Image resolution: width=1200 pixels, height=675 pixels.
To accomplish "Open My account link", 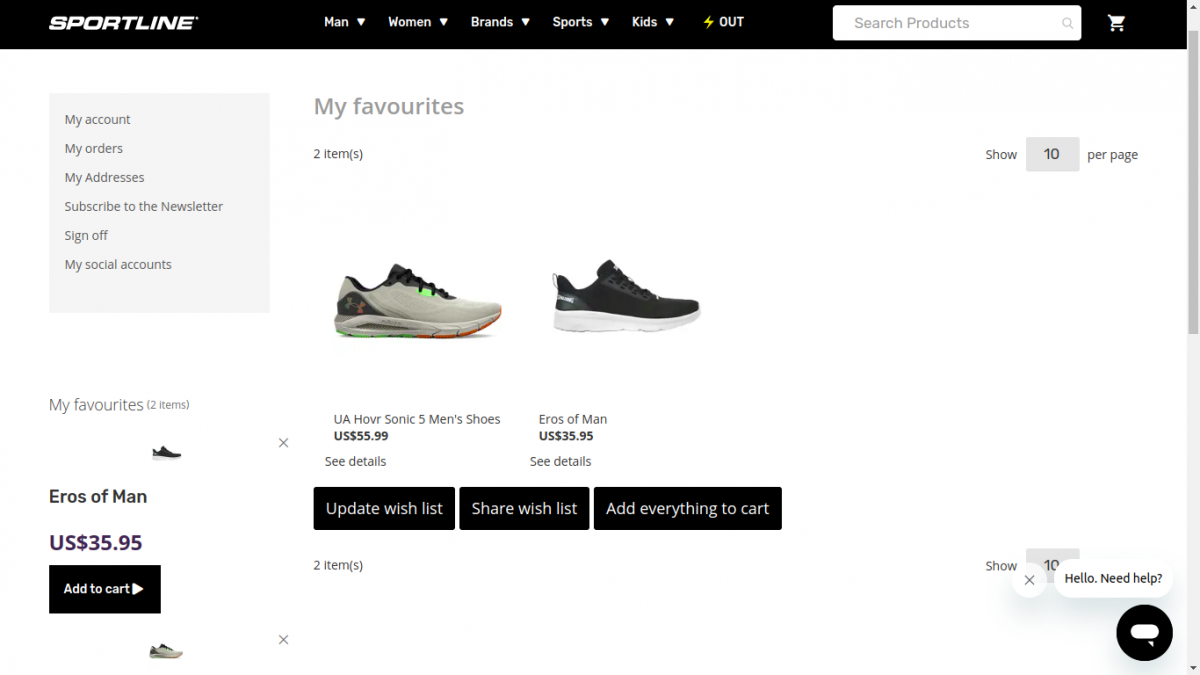I will [x=98, y=119].
